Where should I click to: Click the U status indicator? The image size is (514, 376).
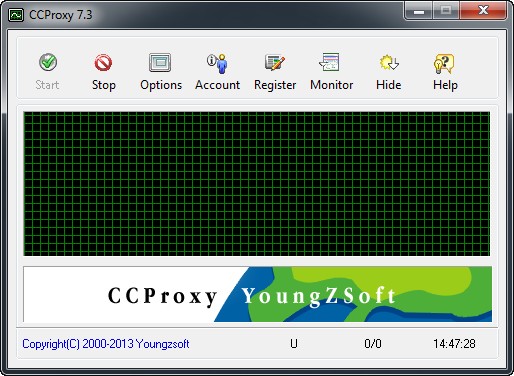pyautogui.click(x=294, y=344)
